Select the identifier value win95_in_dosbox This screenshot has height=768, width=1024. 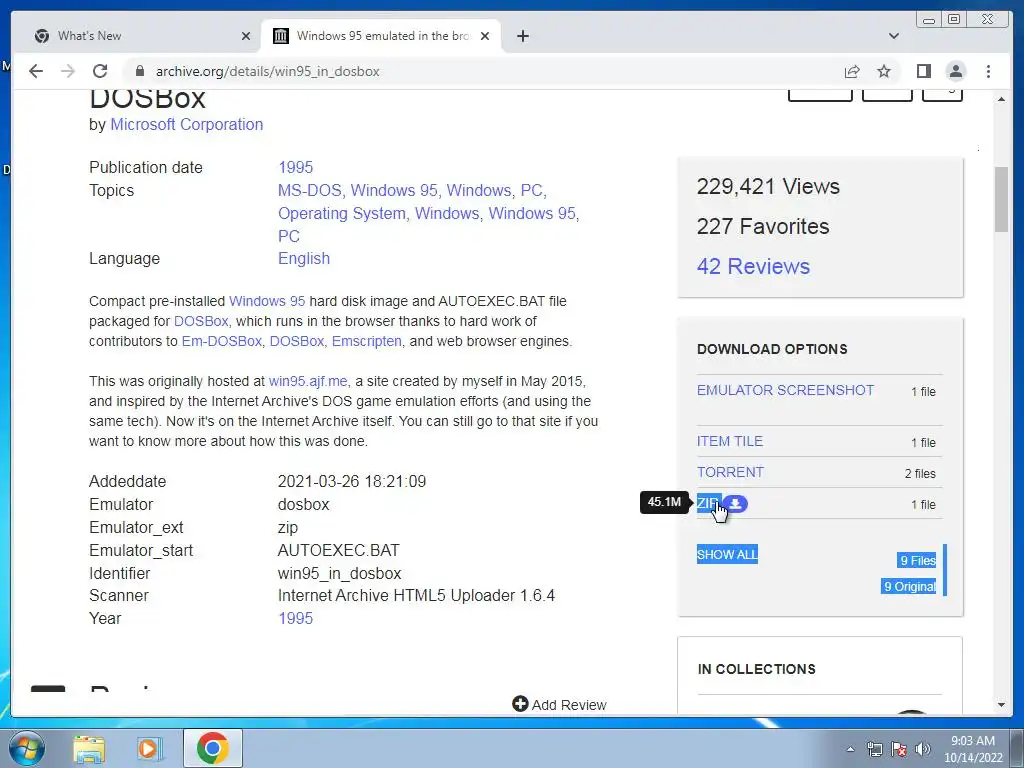coord(340,573)
